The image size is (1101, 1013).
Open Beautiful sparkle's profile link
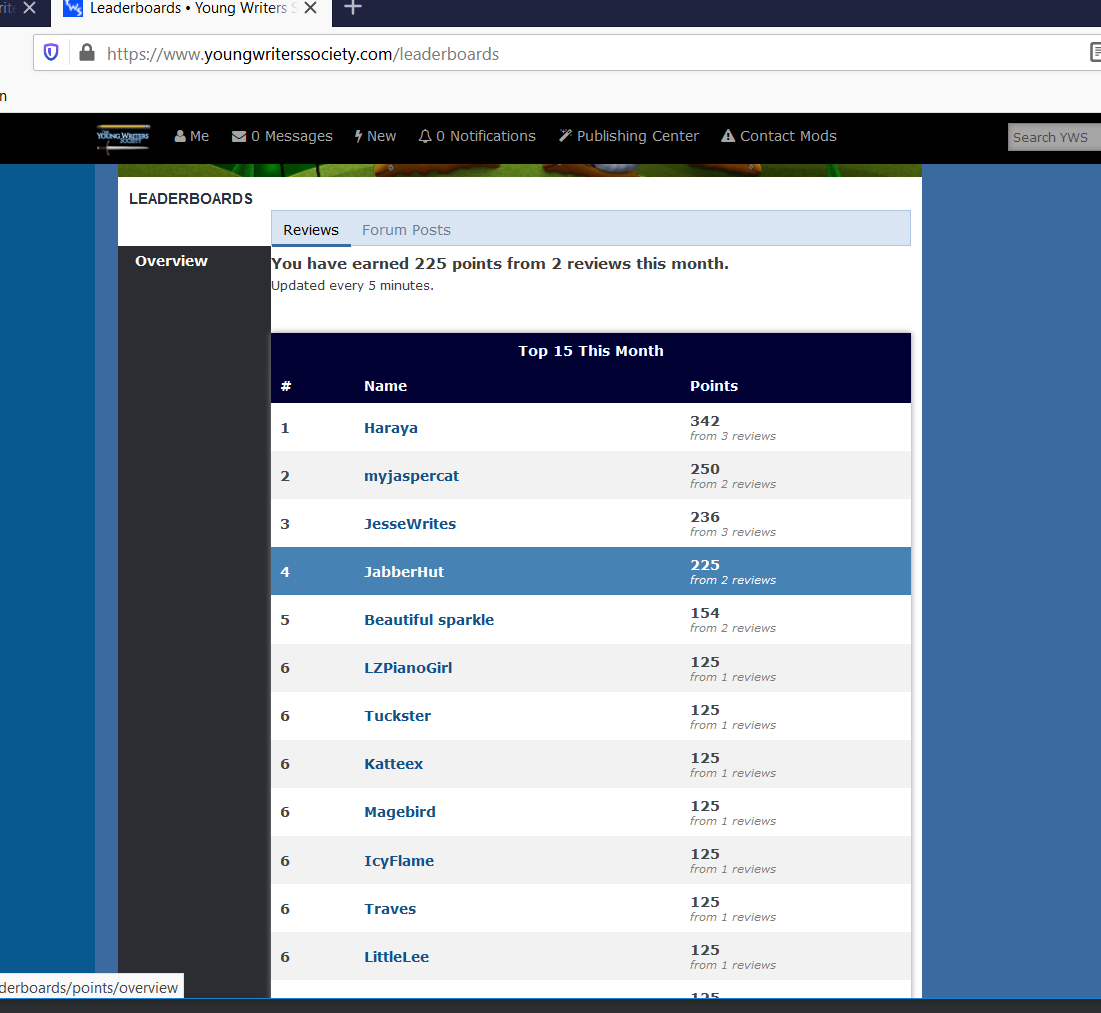429,620
